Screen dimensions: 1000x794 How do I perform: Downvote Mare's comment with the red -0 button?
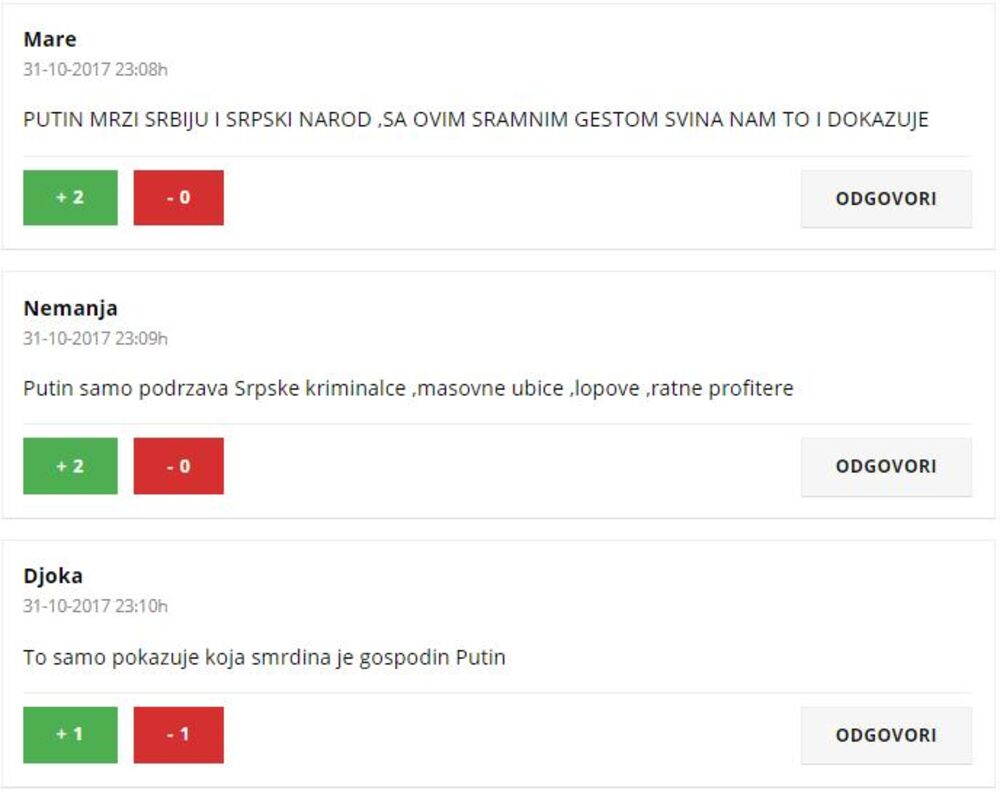pyautogui.click(x=178, y=198)
